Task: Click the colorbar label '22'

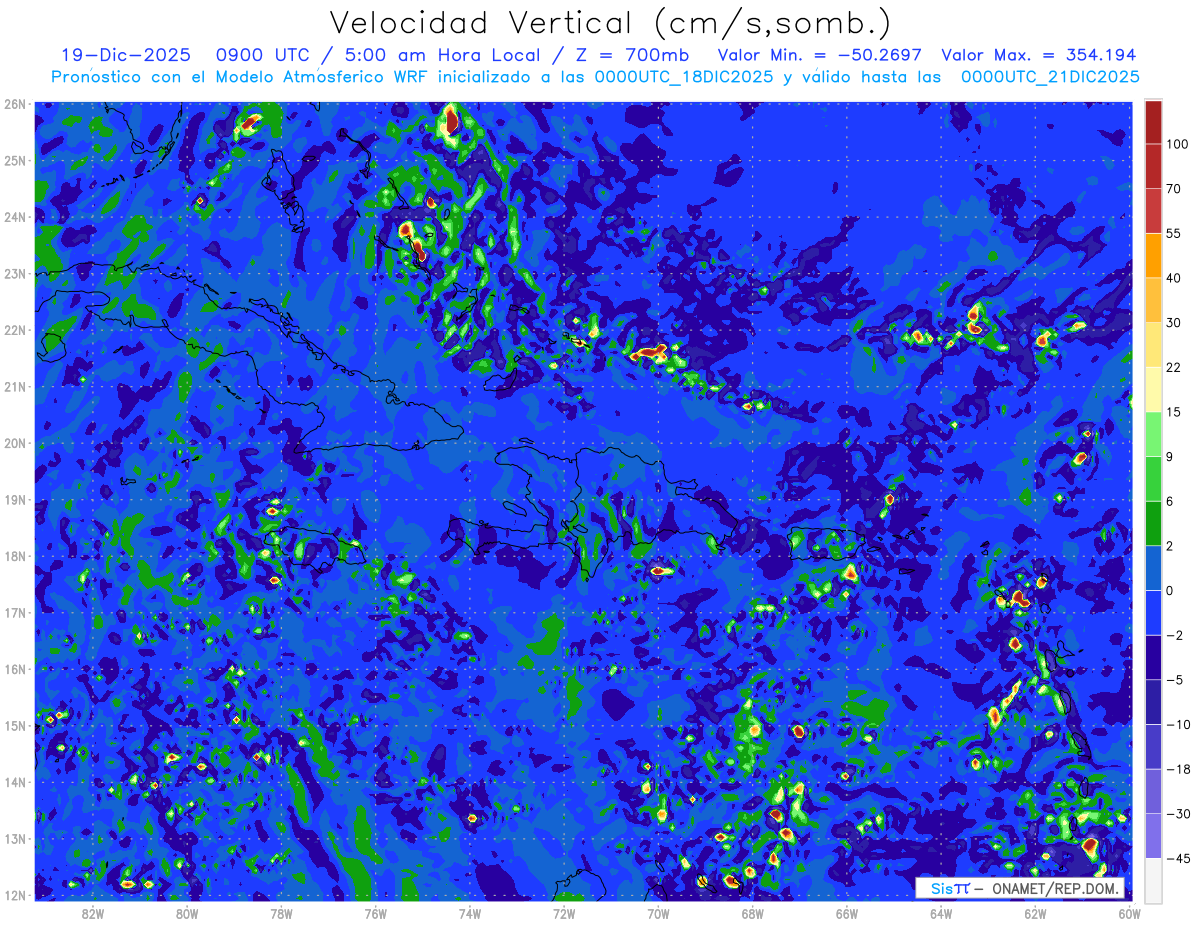Action: click(1174, 367)
